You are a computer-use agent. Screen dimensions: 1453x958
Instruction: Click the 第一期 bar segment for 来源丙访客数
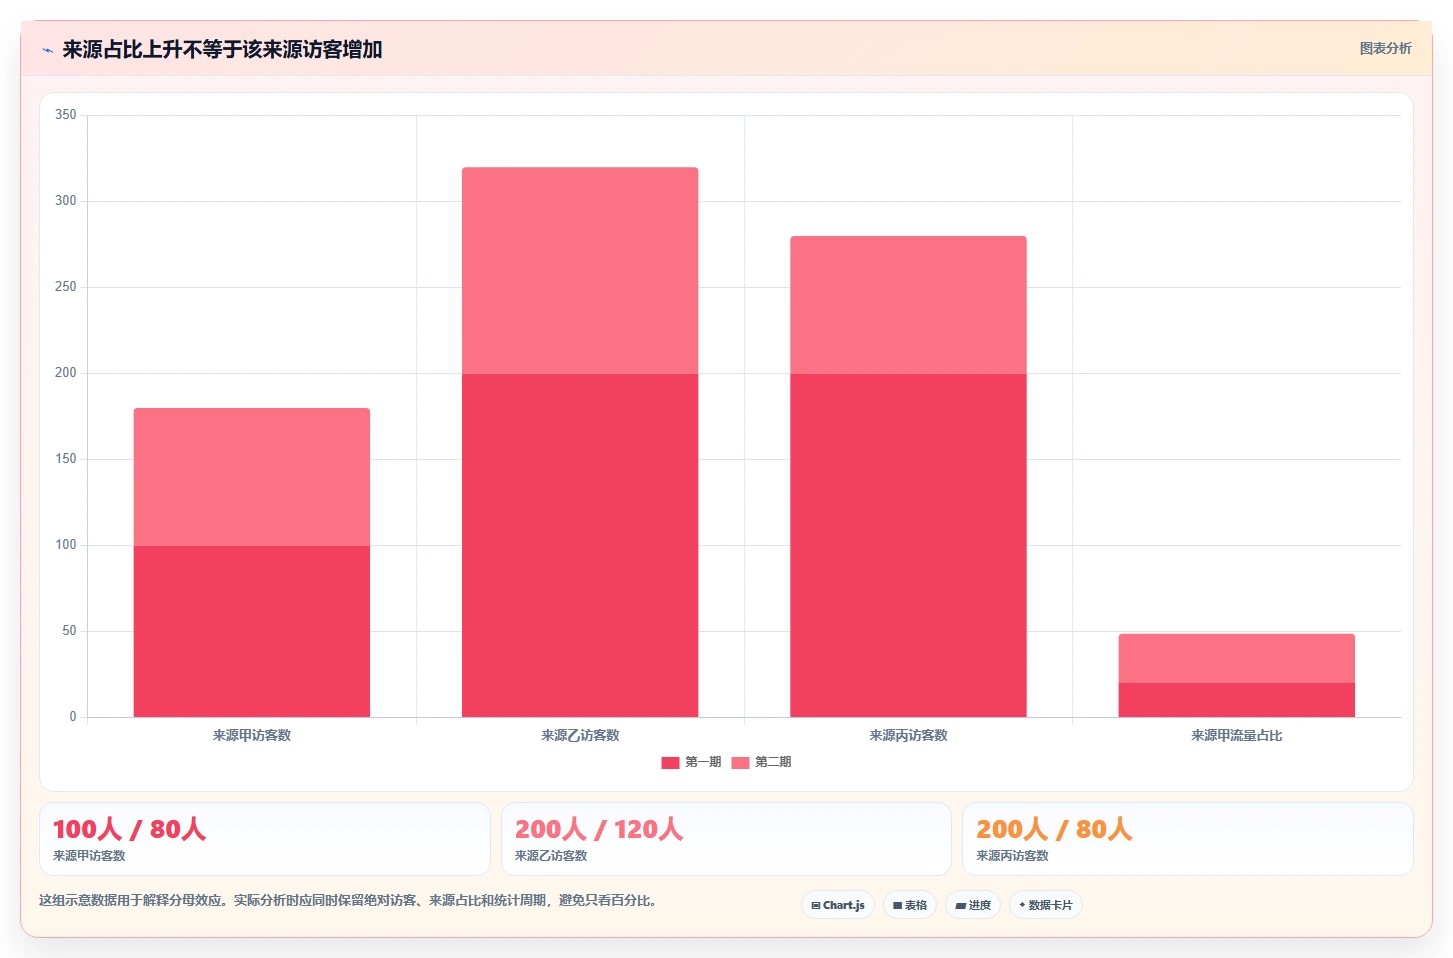[908, 545]
